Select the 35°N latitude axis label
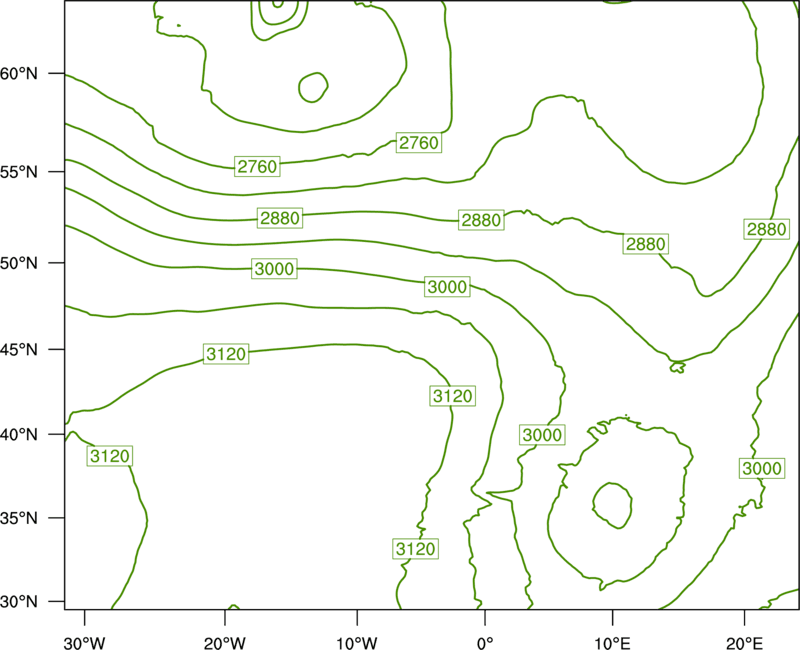800x650 pixels. (19, 518)
